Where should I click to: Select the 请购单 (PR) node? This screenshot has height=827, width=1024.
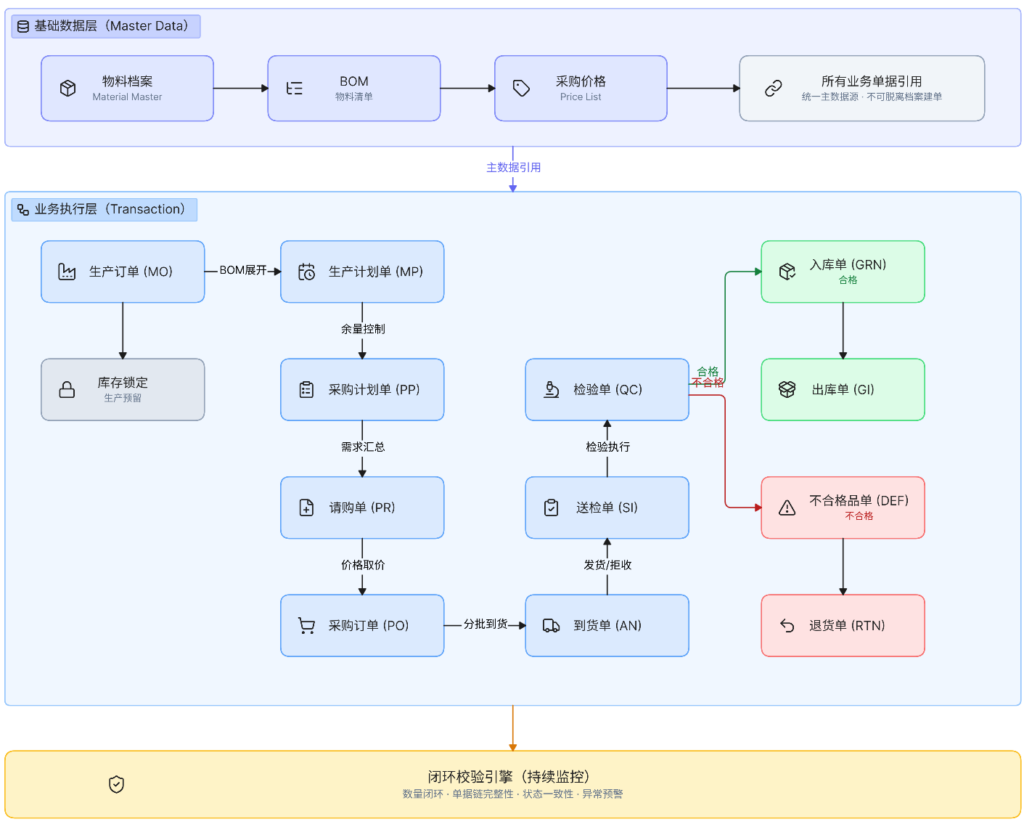[362, 508]
